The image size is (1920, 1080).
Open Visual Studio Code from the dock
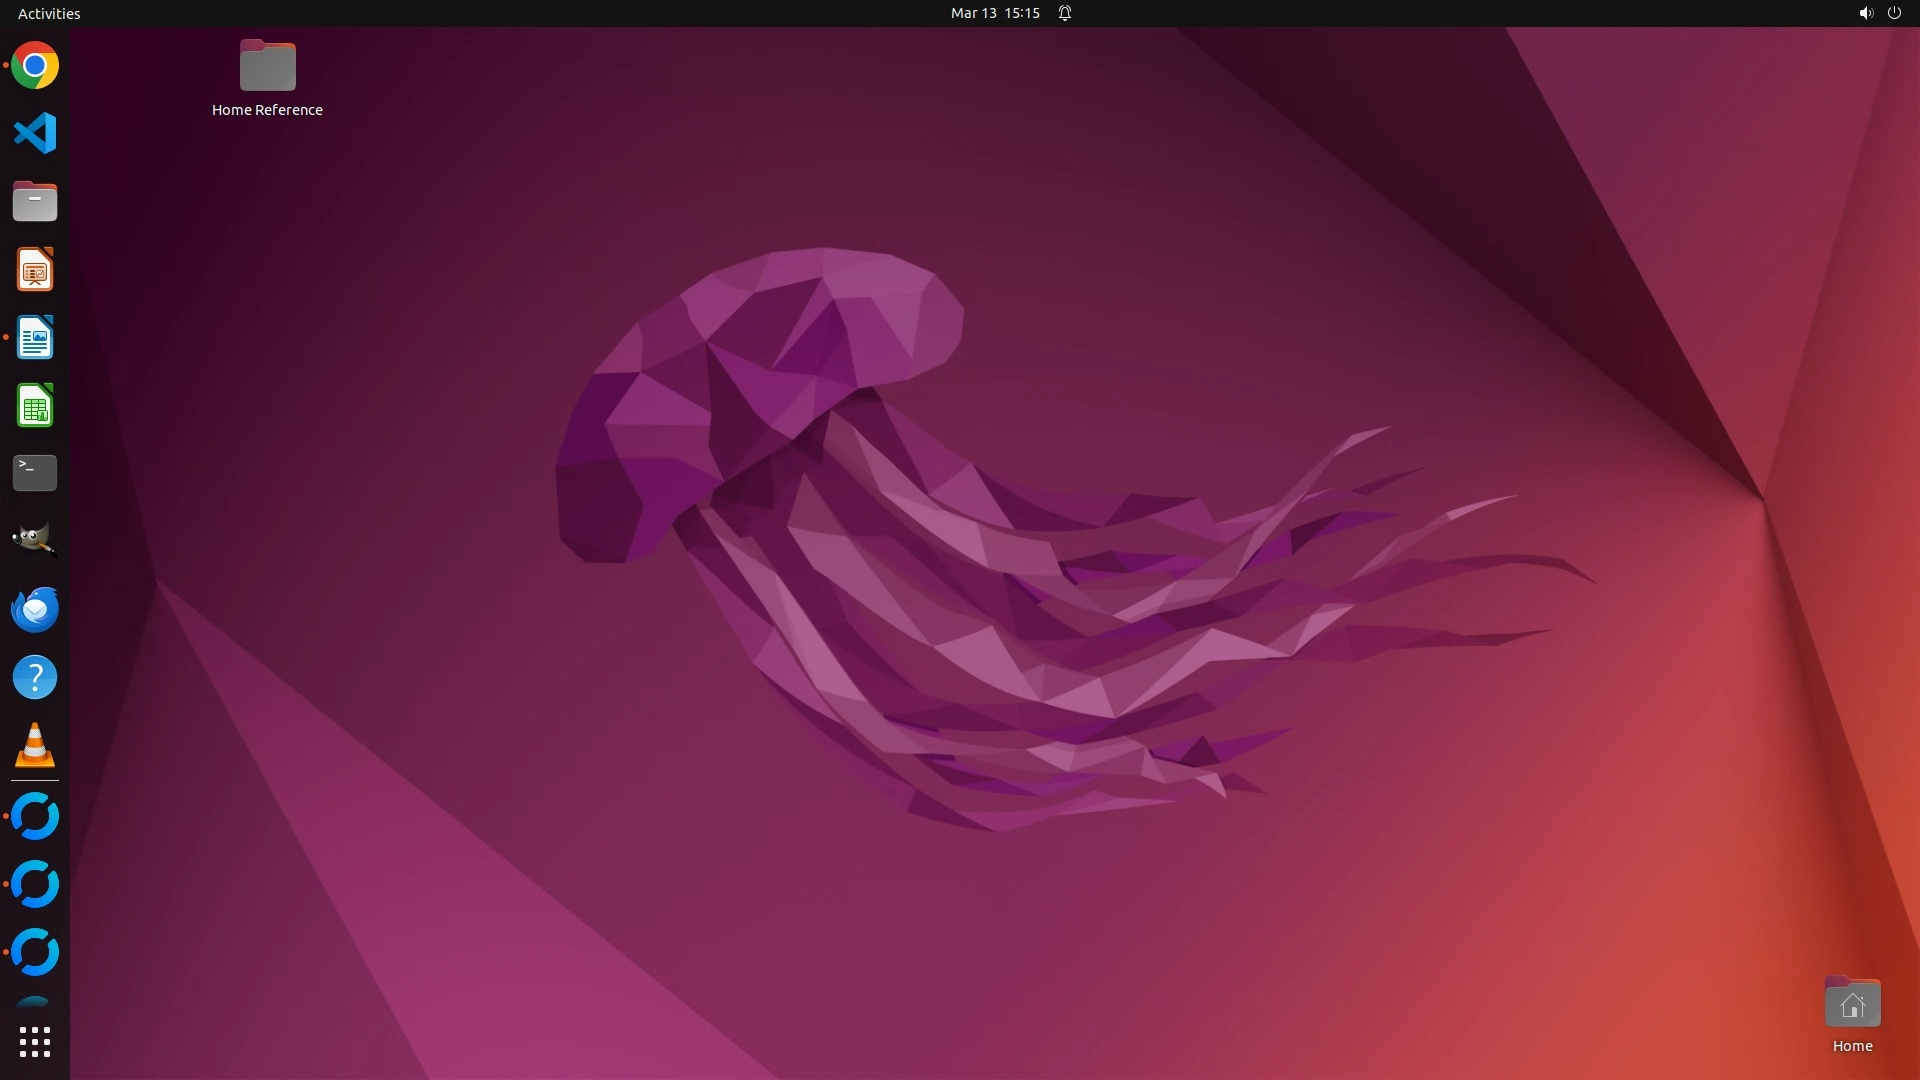pyautogui.click(x=35, y=134)
